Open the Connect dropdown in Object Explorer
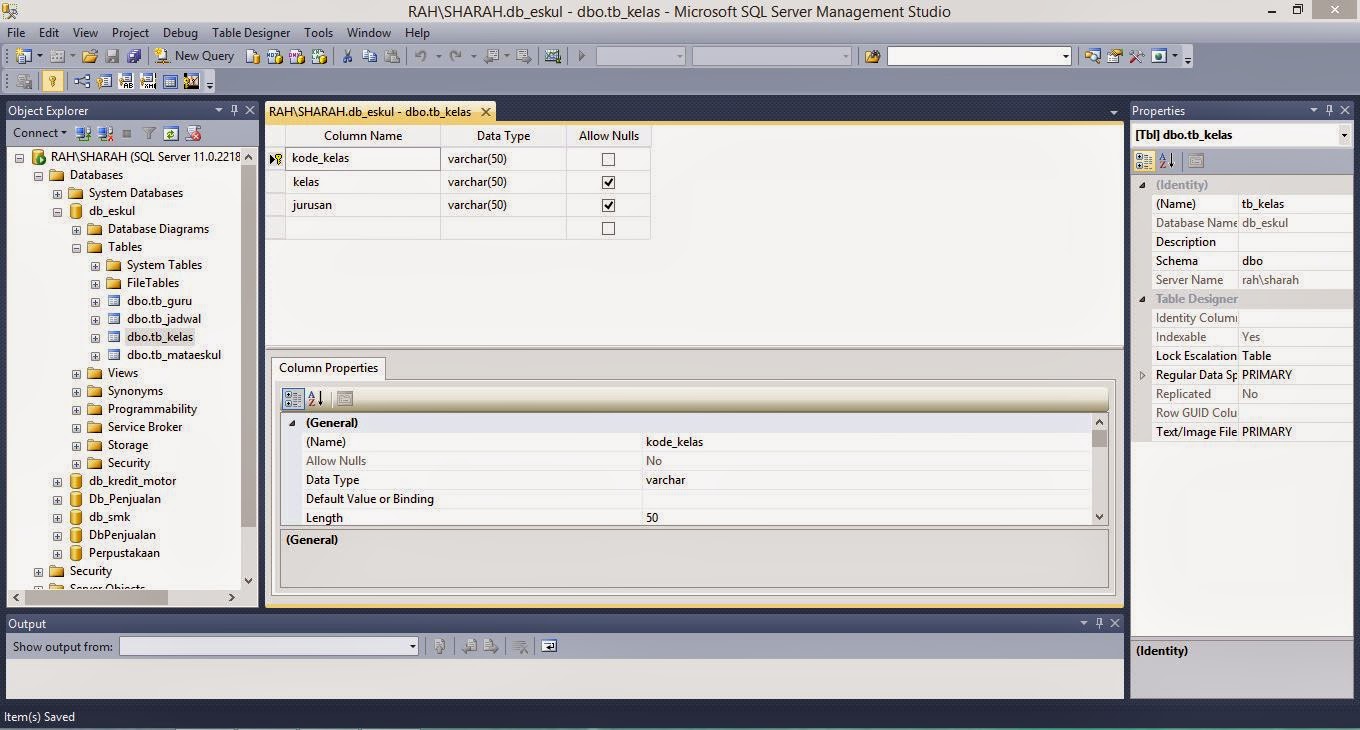The width and height of the screenshot is (1360, 730). coord(40,133)
